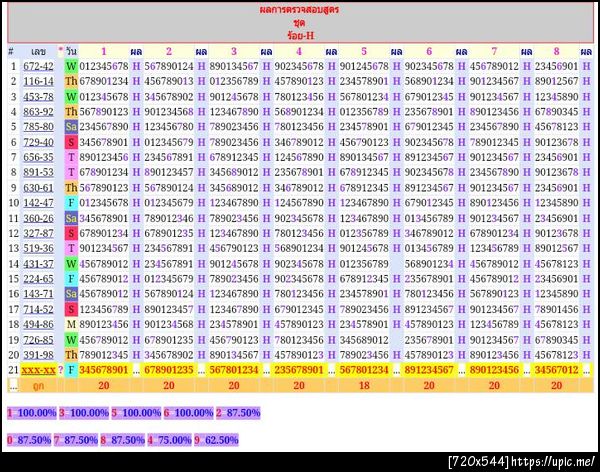Select the 729-40 link in row 6
Image resolution: width=600 pixels, height=472 pixels.
pyautogui.click(x=38, y=142)
